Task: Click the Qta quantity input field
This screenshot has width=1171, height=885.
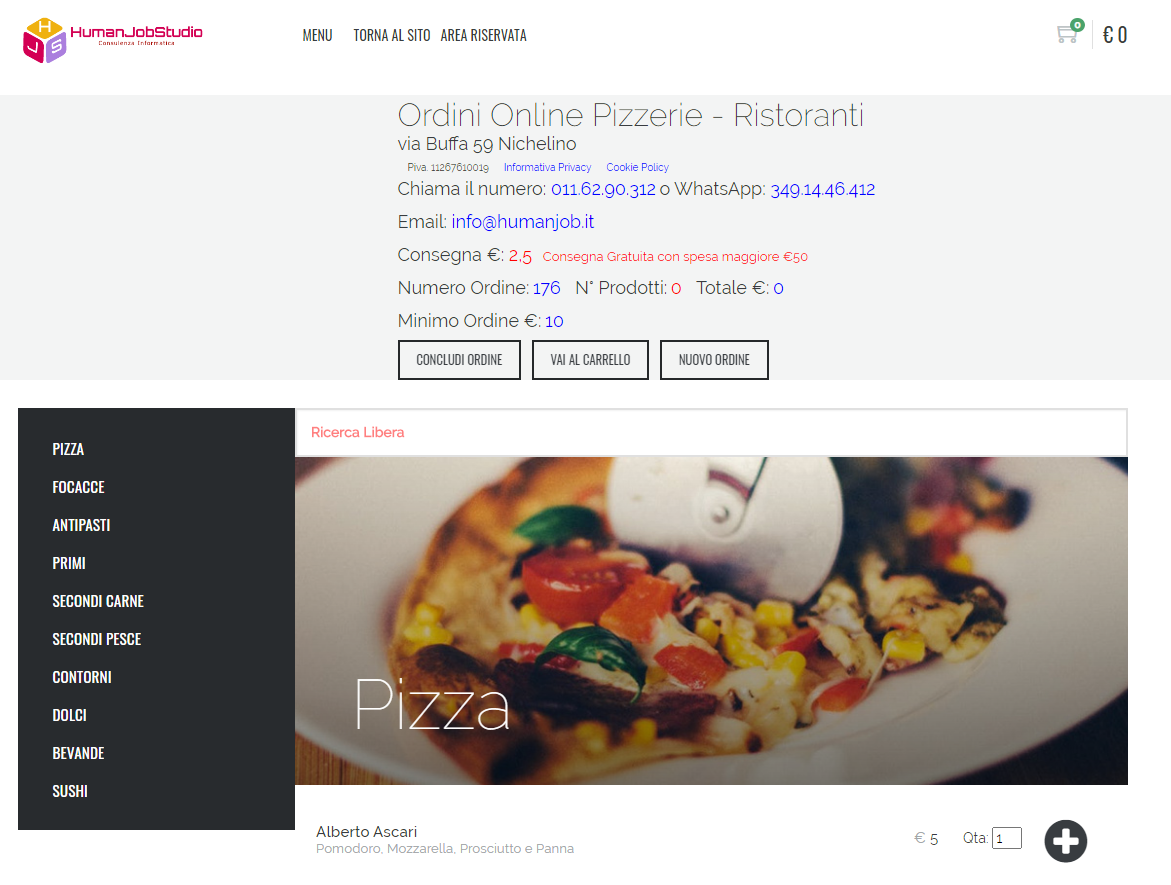Action: click(x=1007, y=838)
